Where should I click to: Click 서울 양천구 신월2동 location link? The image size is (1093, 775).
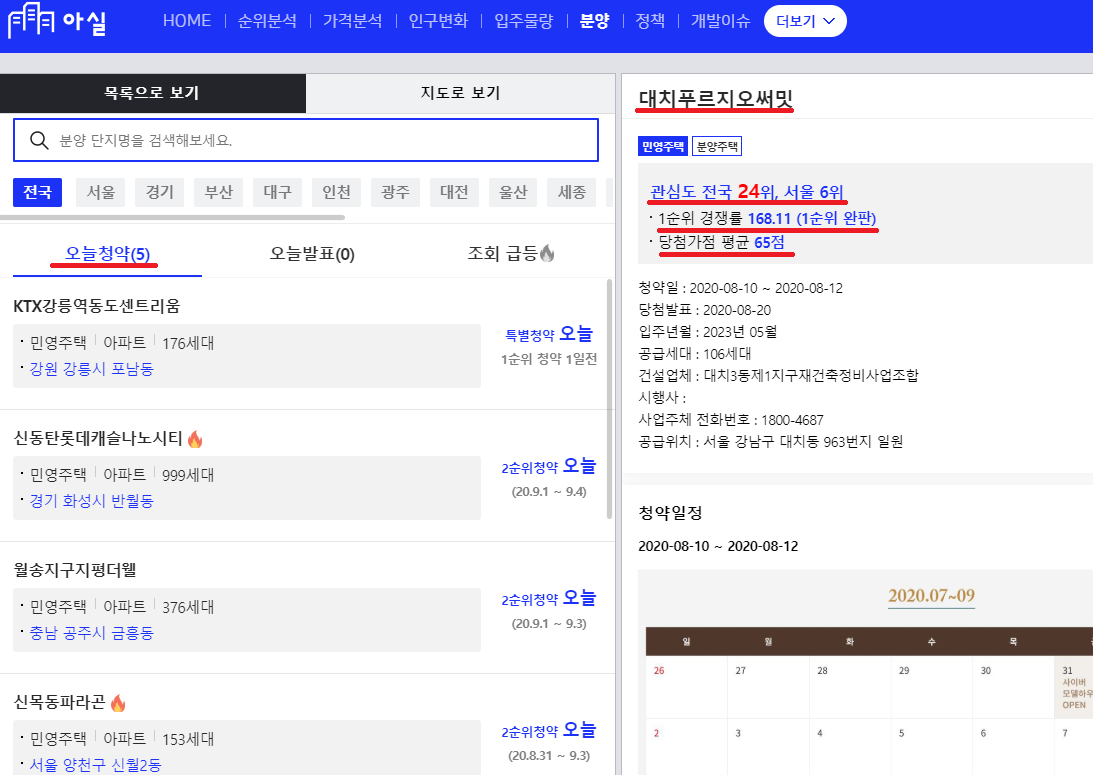[x=95, y=765]
